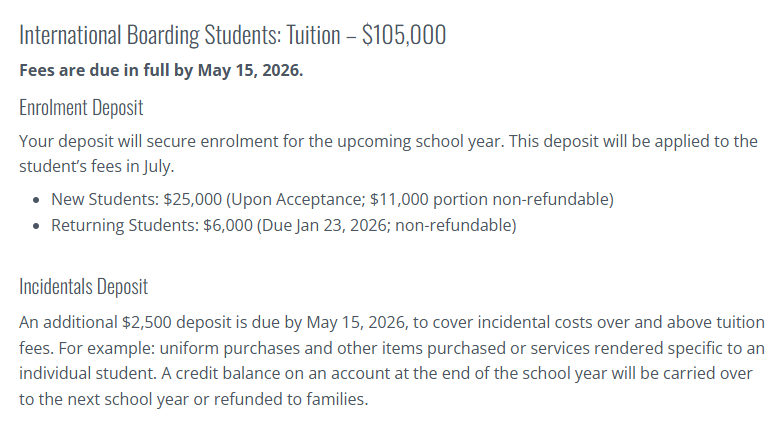Image resolution: width=780 pixels, height=431 pixels.
Task: Click the 'Due Jan 23, 2026' text
Action: 324,225
